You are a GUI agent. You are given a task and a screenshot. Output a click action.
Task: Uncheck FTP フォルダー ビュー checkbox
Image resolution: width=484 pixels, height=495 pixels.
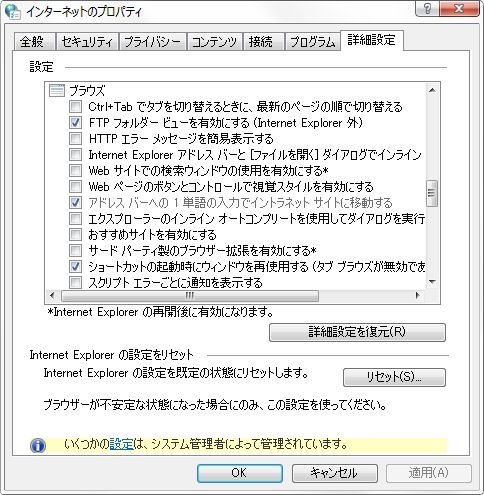click(75, 123)
